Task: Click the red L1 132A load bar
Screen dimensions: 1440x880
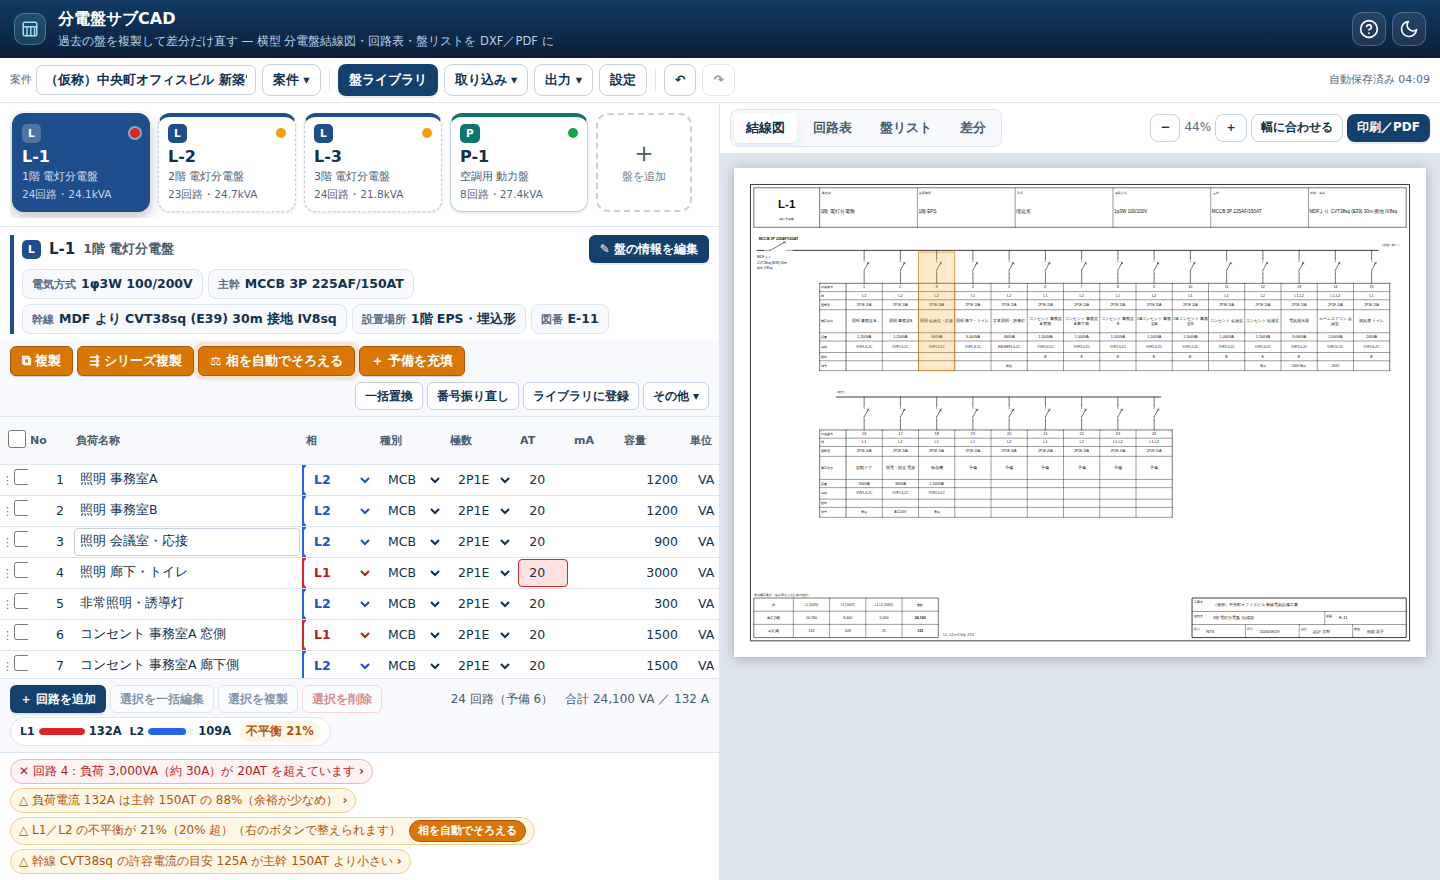Action: tap(62, 731)
